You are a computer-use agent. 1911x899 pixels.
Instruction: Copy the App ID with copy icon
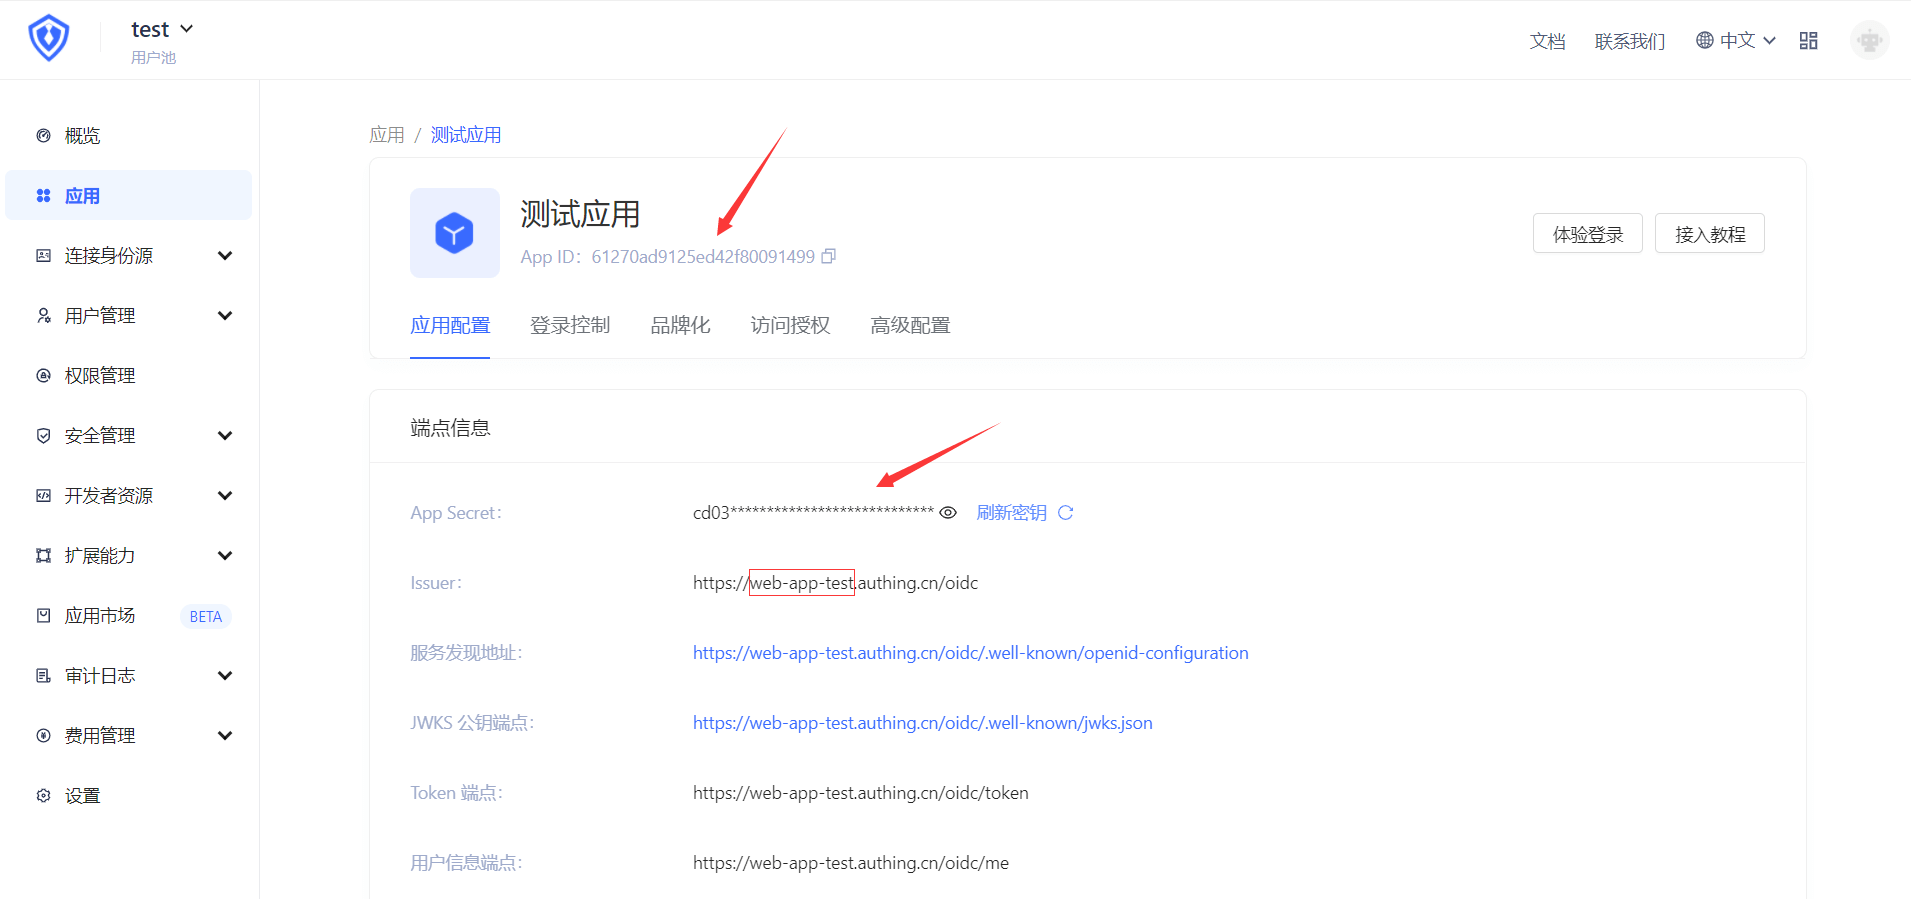(x=829, y=257)
